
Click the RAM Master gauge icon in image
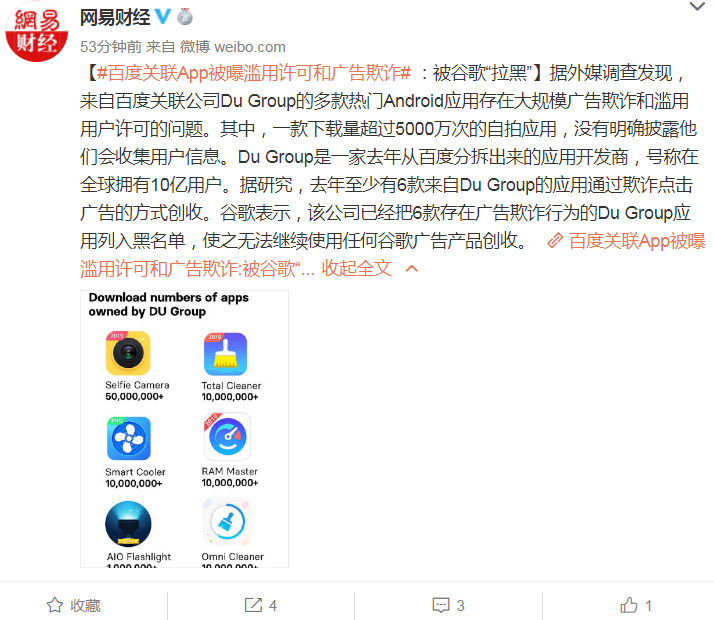pyautogui.click(x=227, y=437)
